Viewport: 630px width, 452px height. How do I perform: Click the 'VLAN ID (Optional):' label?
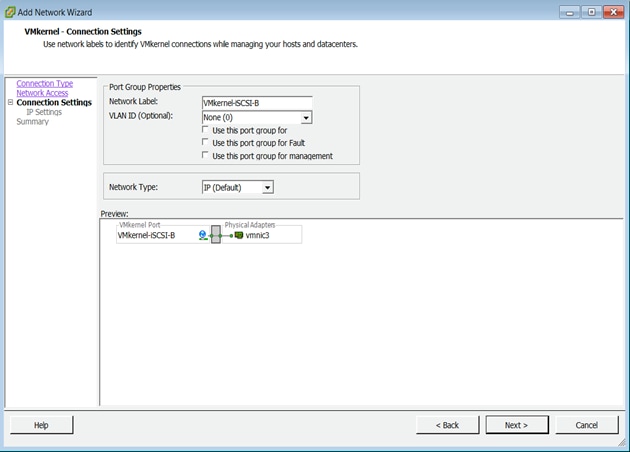tap(141, 116)
